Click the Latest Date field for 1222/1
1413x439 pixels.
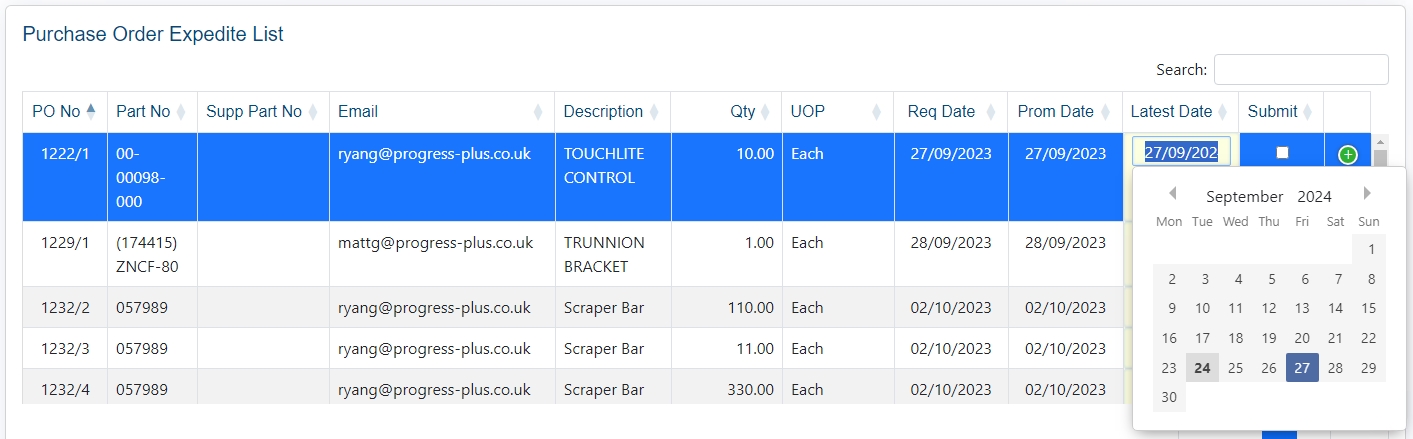pos(1181,153)
